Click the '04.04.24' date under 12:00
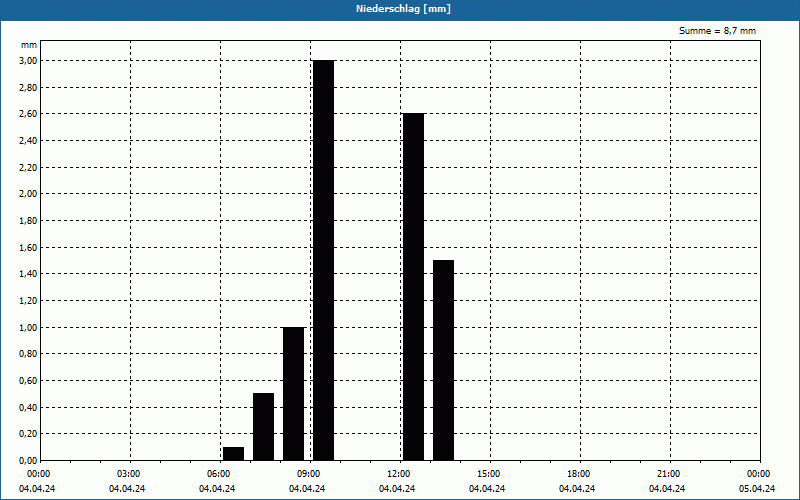The image size is (800, 500). [x=397, y=489]
